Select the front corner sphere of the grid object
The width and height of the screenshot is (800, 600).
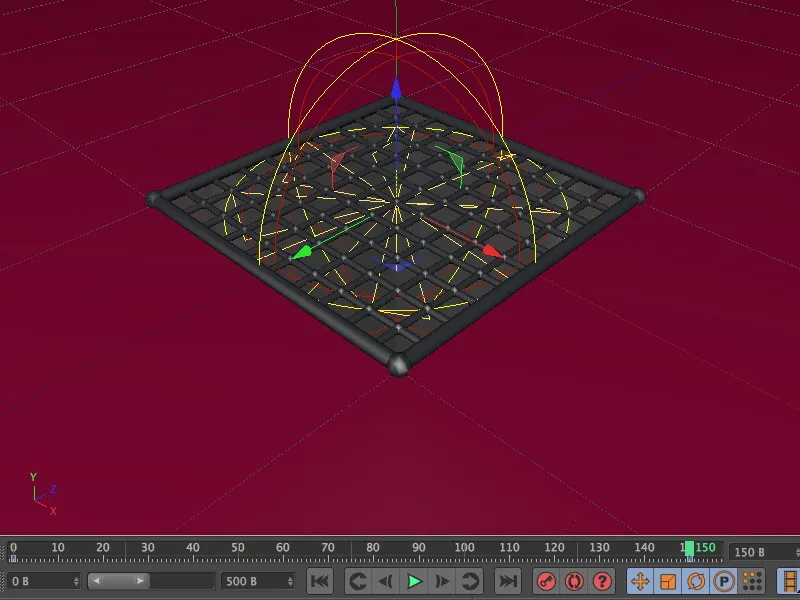point(398,365)
